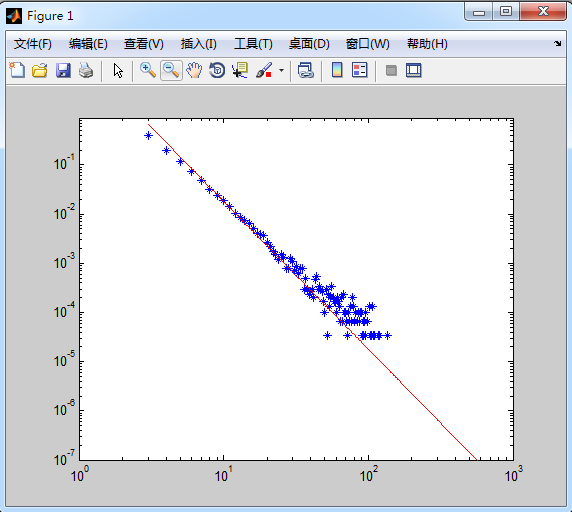572x512 pixels.
Task: Select the Zoom In magnifier tool
Action: point(148,70)
